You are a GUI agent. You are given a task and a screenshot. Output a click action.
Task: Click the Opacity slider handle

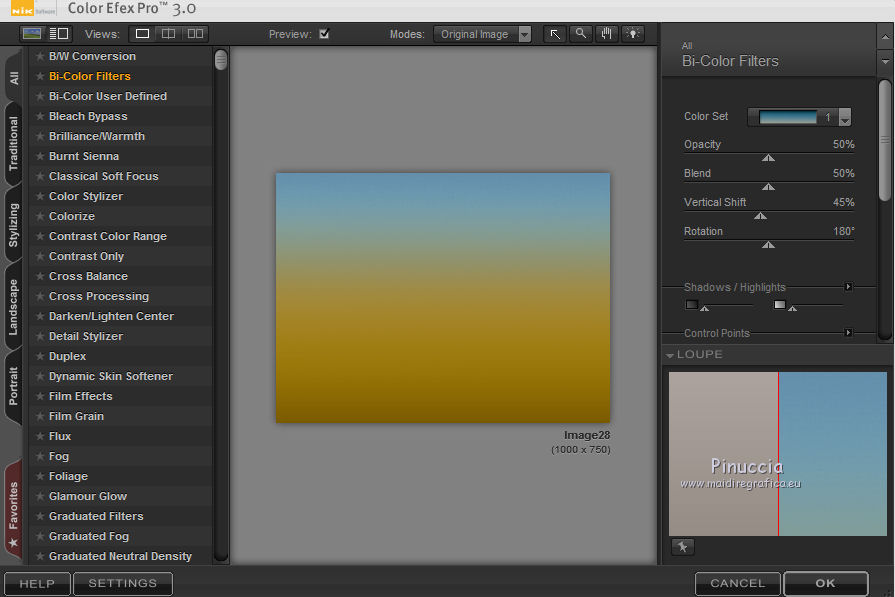point(768,157)
